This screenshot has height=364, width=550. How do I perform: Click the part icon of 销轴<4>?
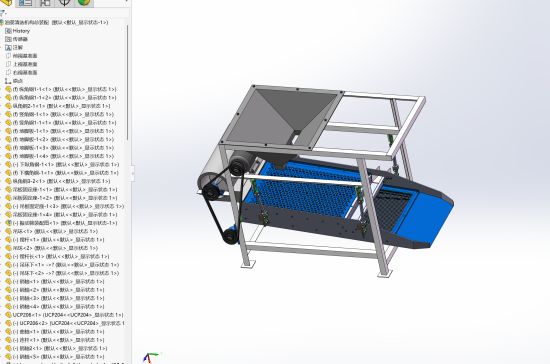point(8,306)
